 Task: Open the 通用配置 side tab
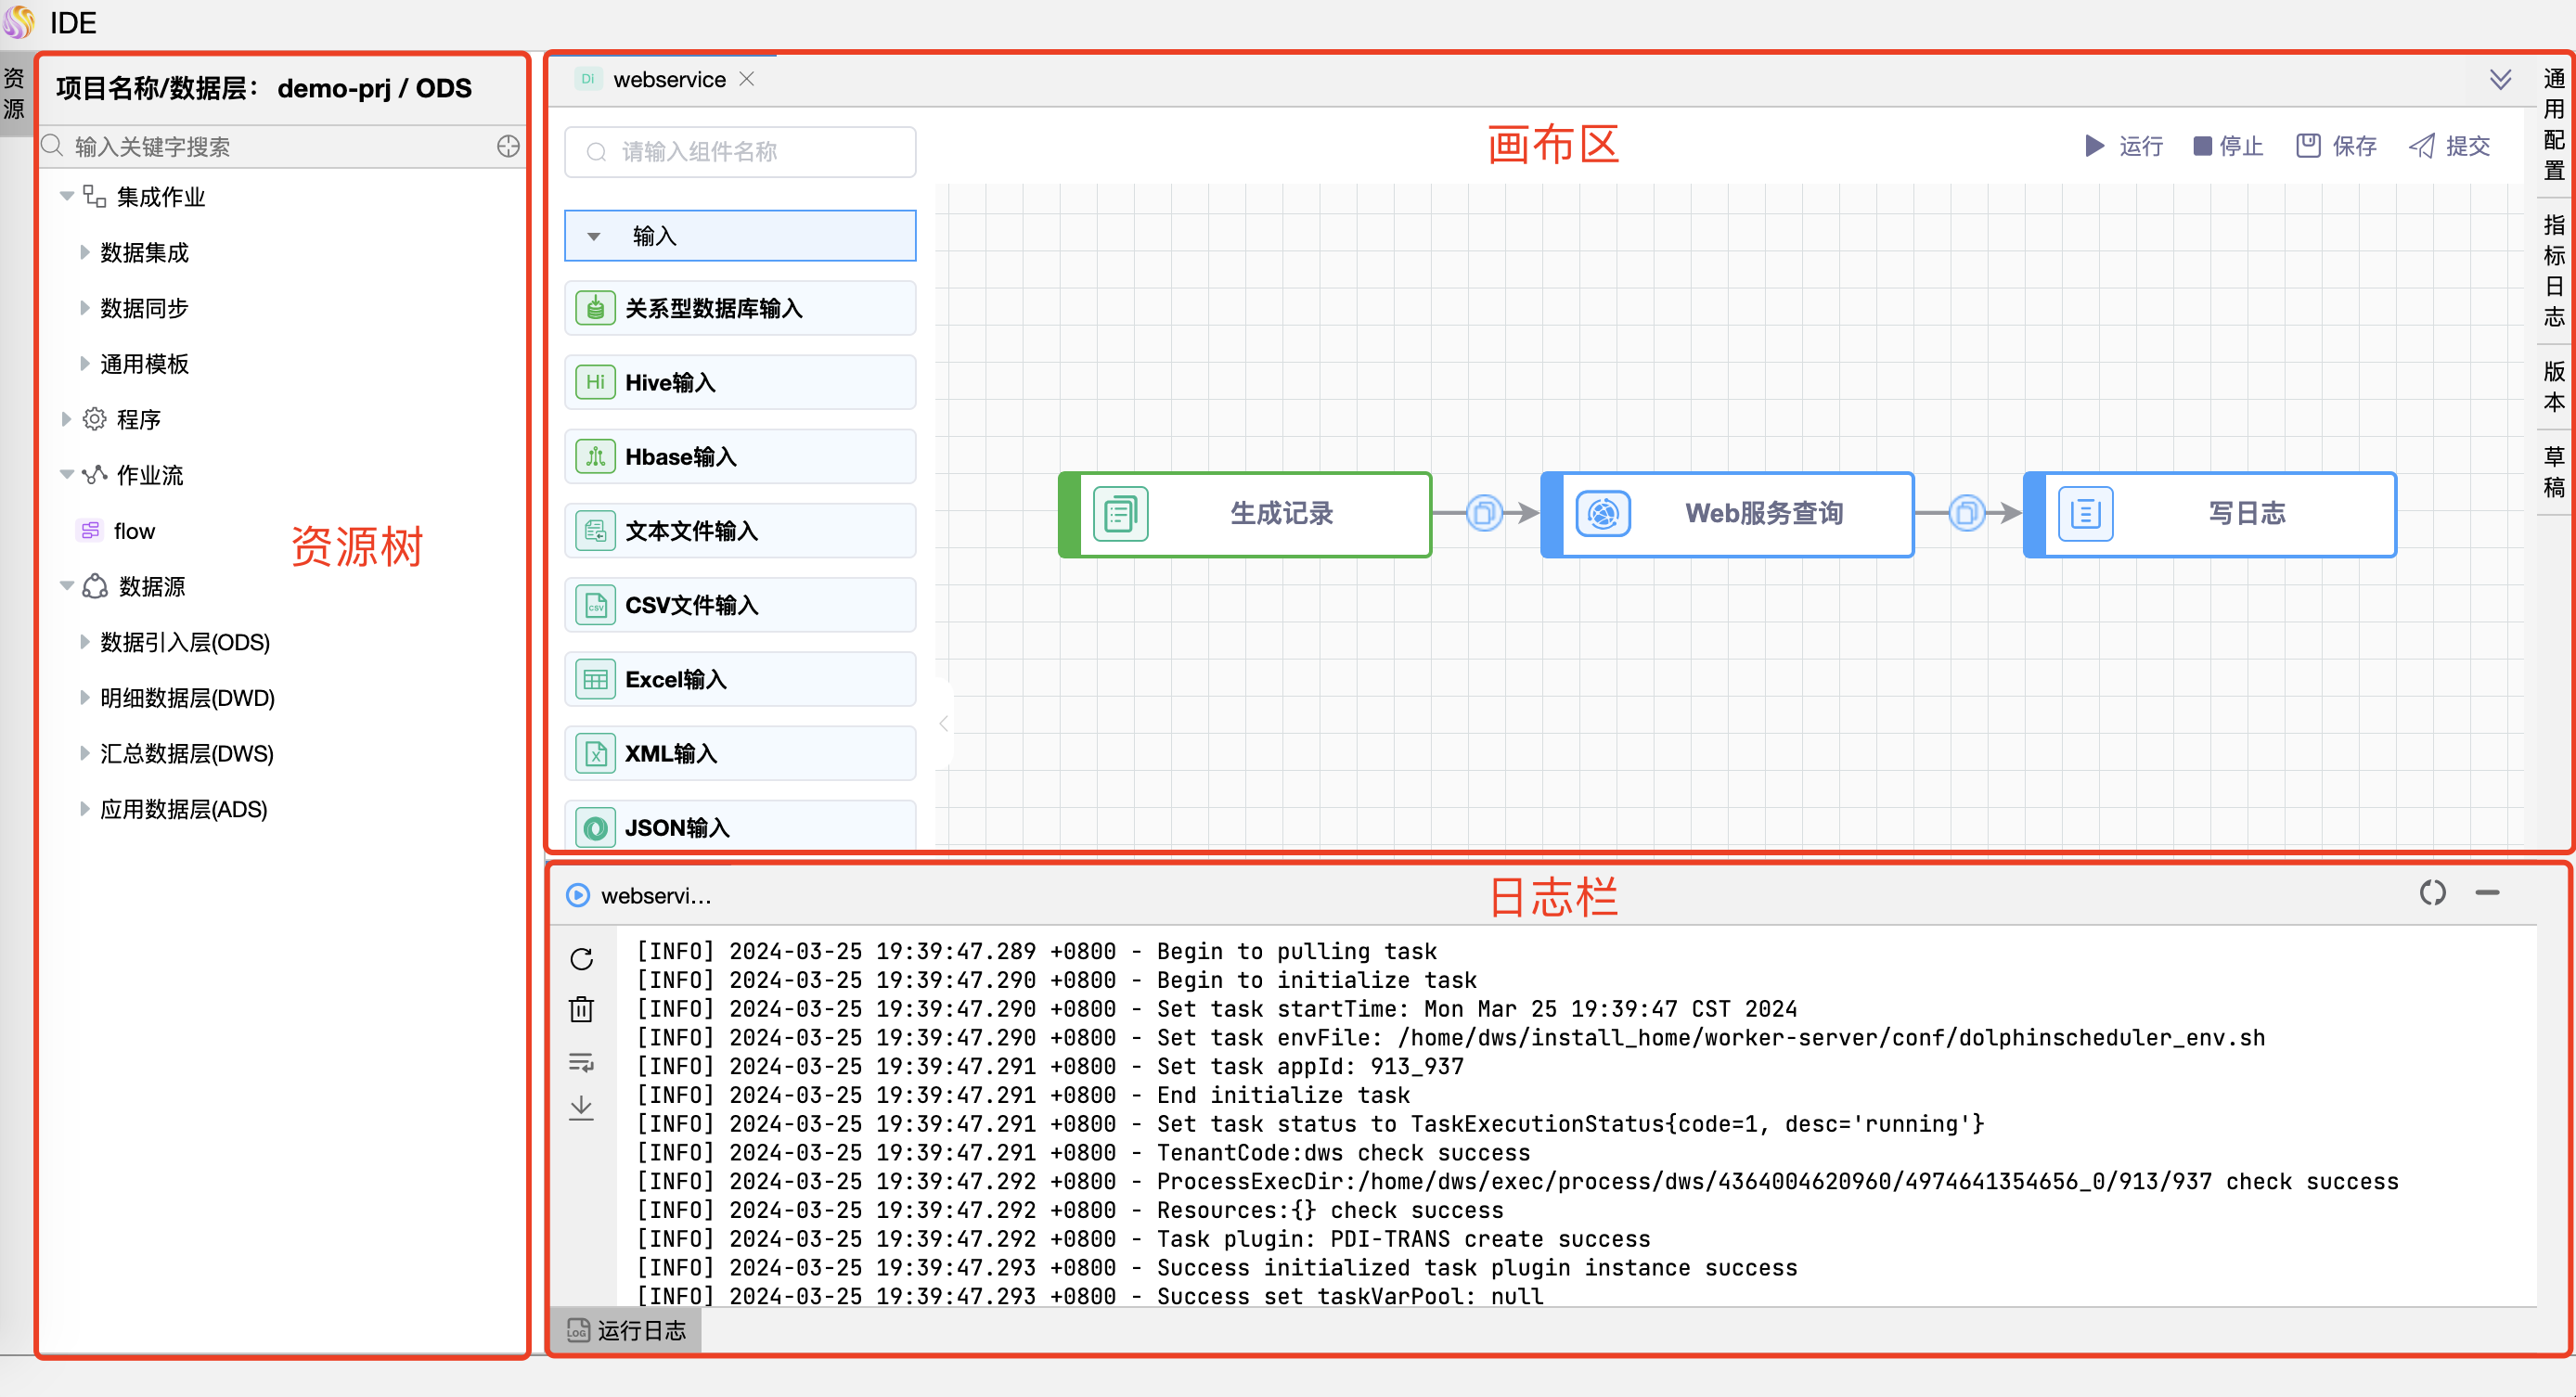click(x=2553, y=124)
